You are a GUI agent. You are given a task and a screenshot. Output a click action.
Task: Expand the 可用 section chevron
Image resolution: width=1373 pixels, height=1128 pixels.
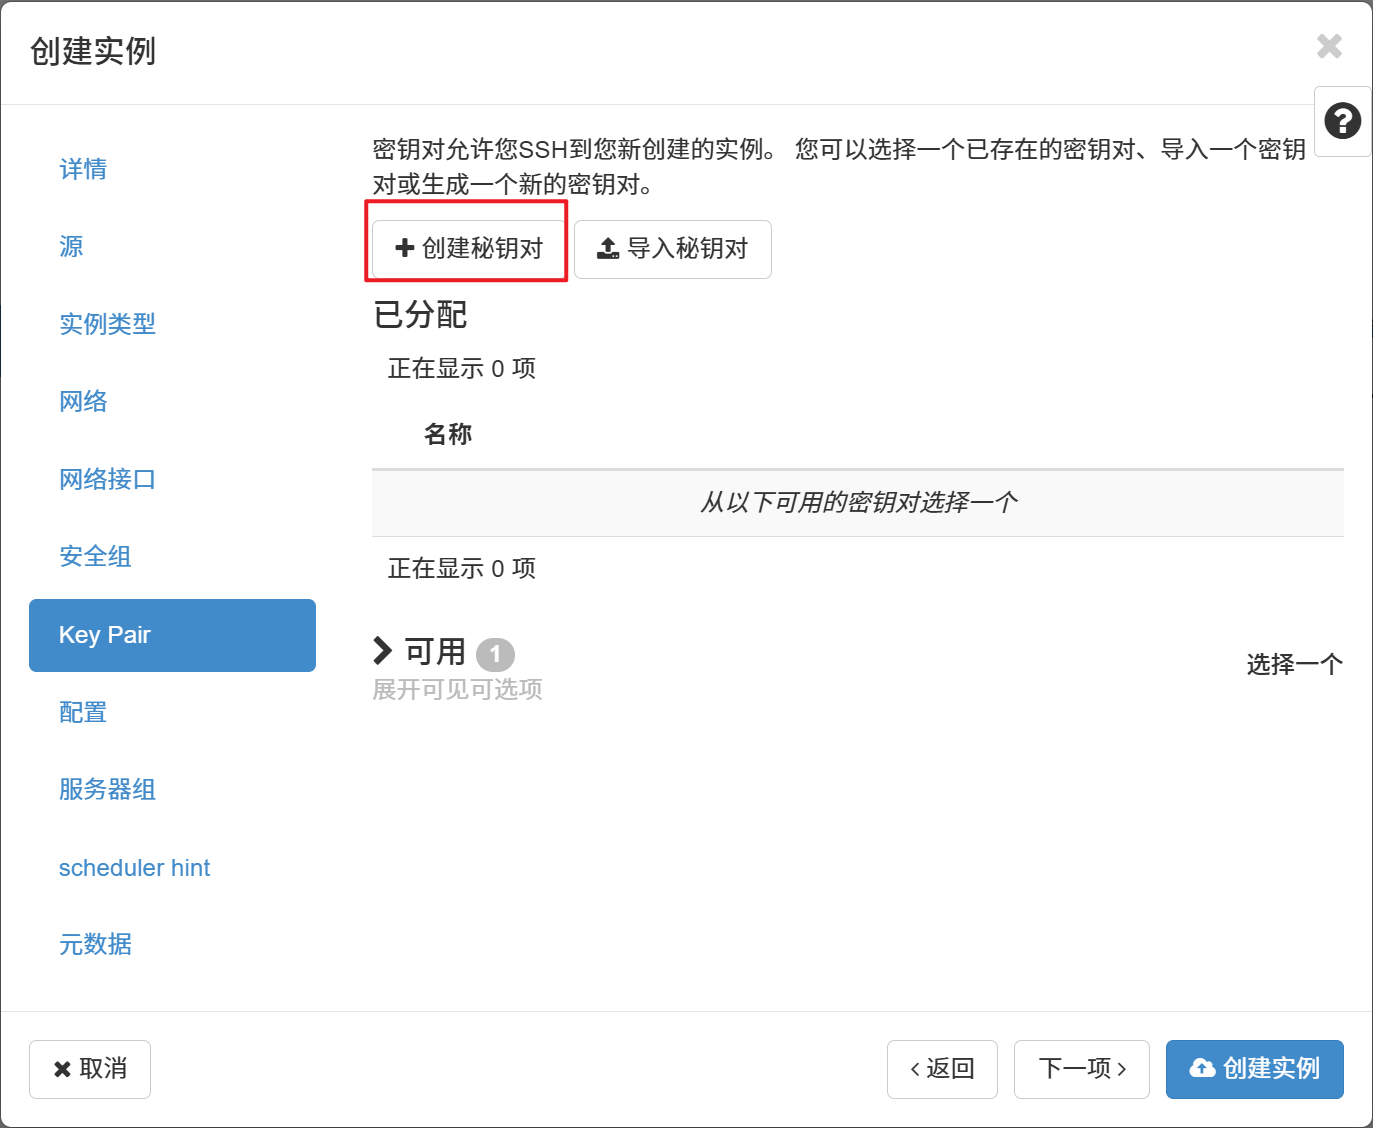point(382,650)
